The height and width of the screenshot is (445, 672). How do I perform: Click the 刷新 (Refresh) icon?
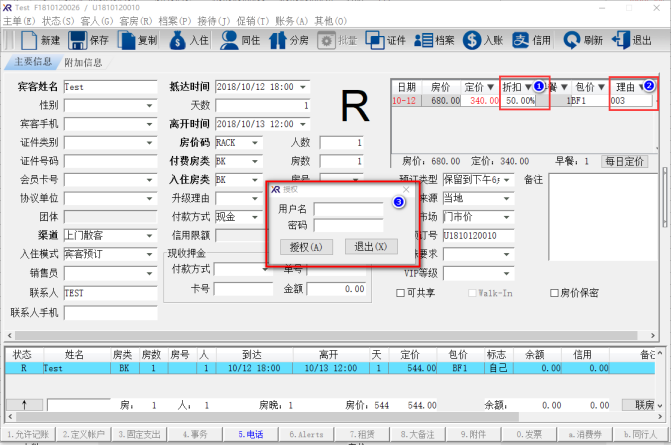point(571,40)
